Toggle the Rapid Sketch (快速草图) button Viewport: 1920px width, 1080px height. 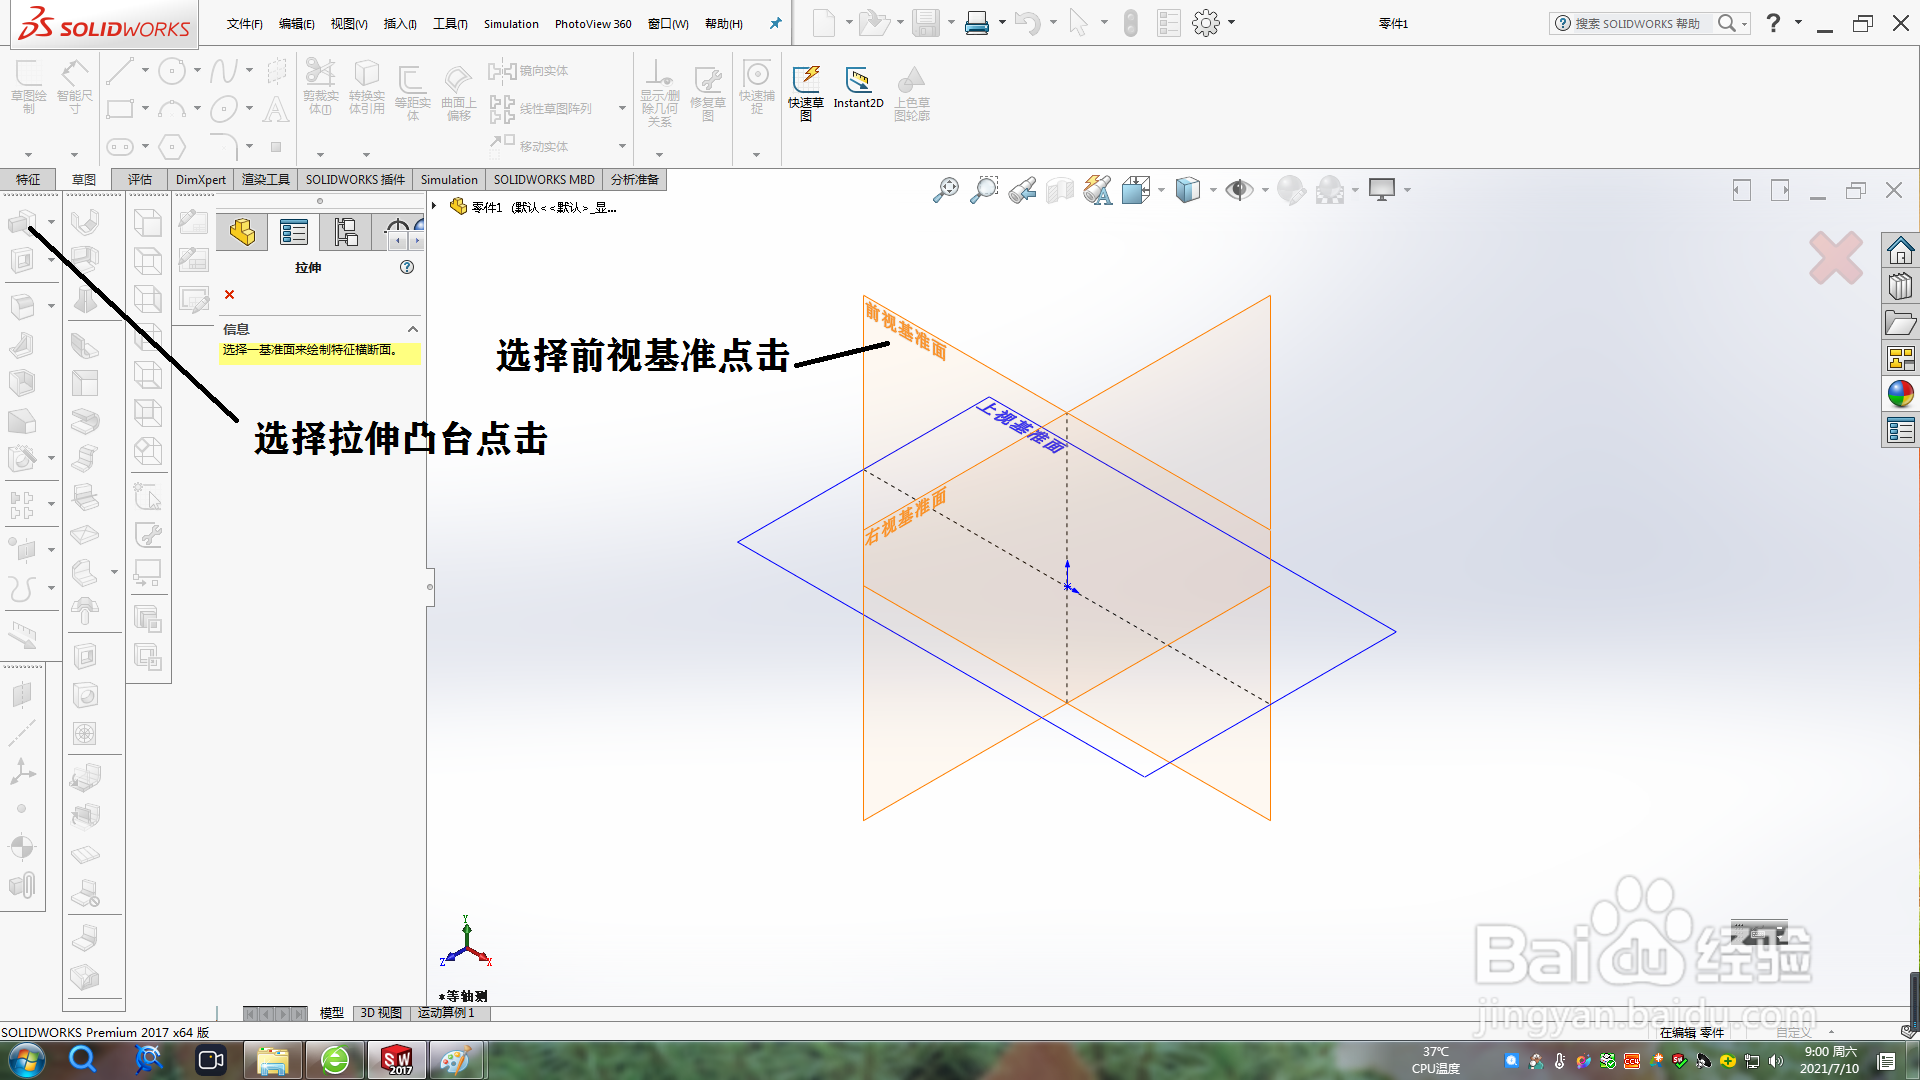point(806,93)
